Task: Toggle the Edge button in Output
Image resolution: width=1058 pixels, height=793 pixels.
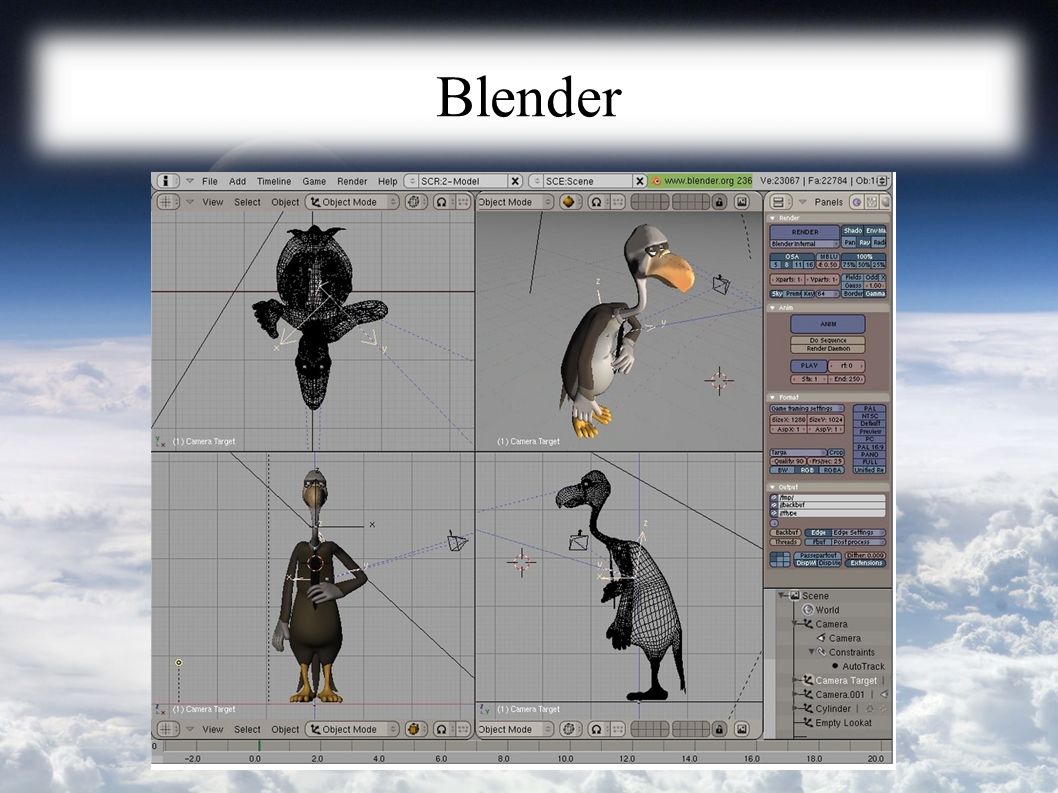Action: 818,532
